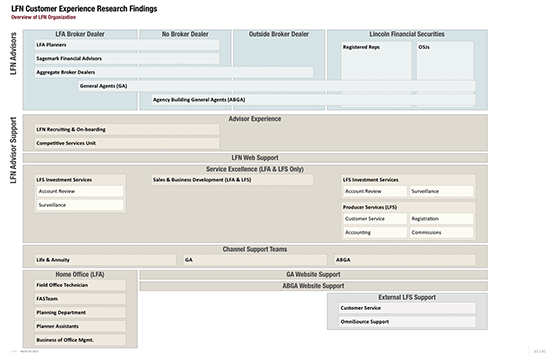Select the 'Channel Support Teams' header
Image resolution: width=560 pixels, height=360 pixels.
coord(255,249)
